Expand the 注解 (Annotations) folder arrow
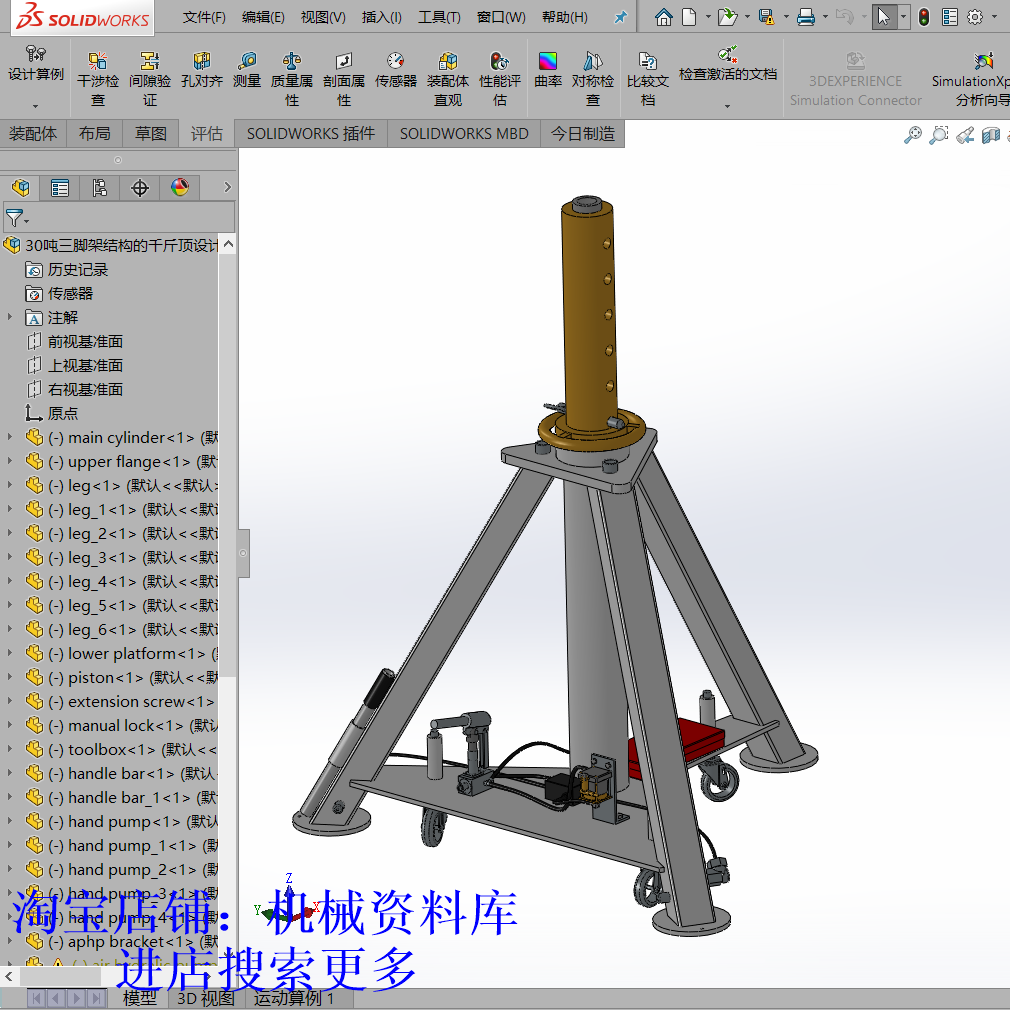Screen dimensions: 1010x1010 click(9, 317)
